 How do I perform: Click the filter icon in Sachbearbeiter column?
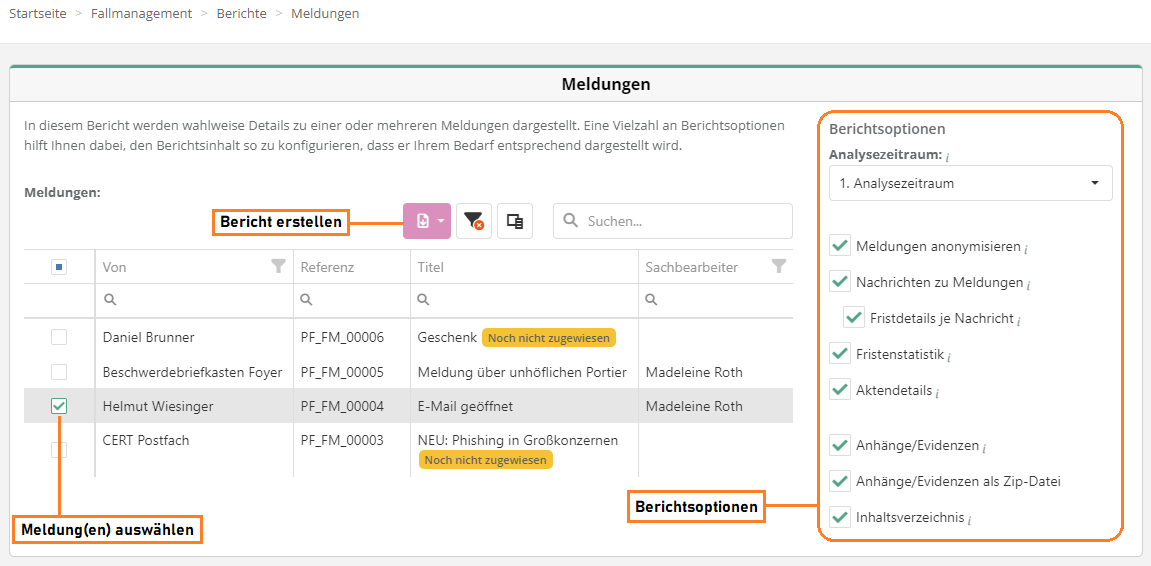tap(778, 267)
